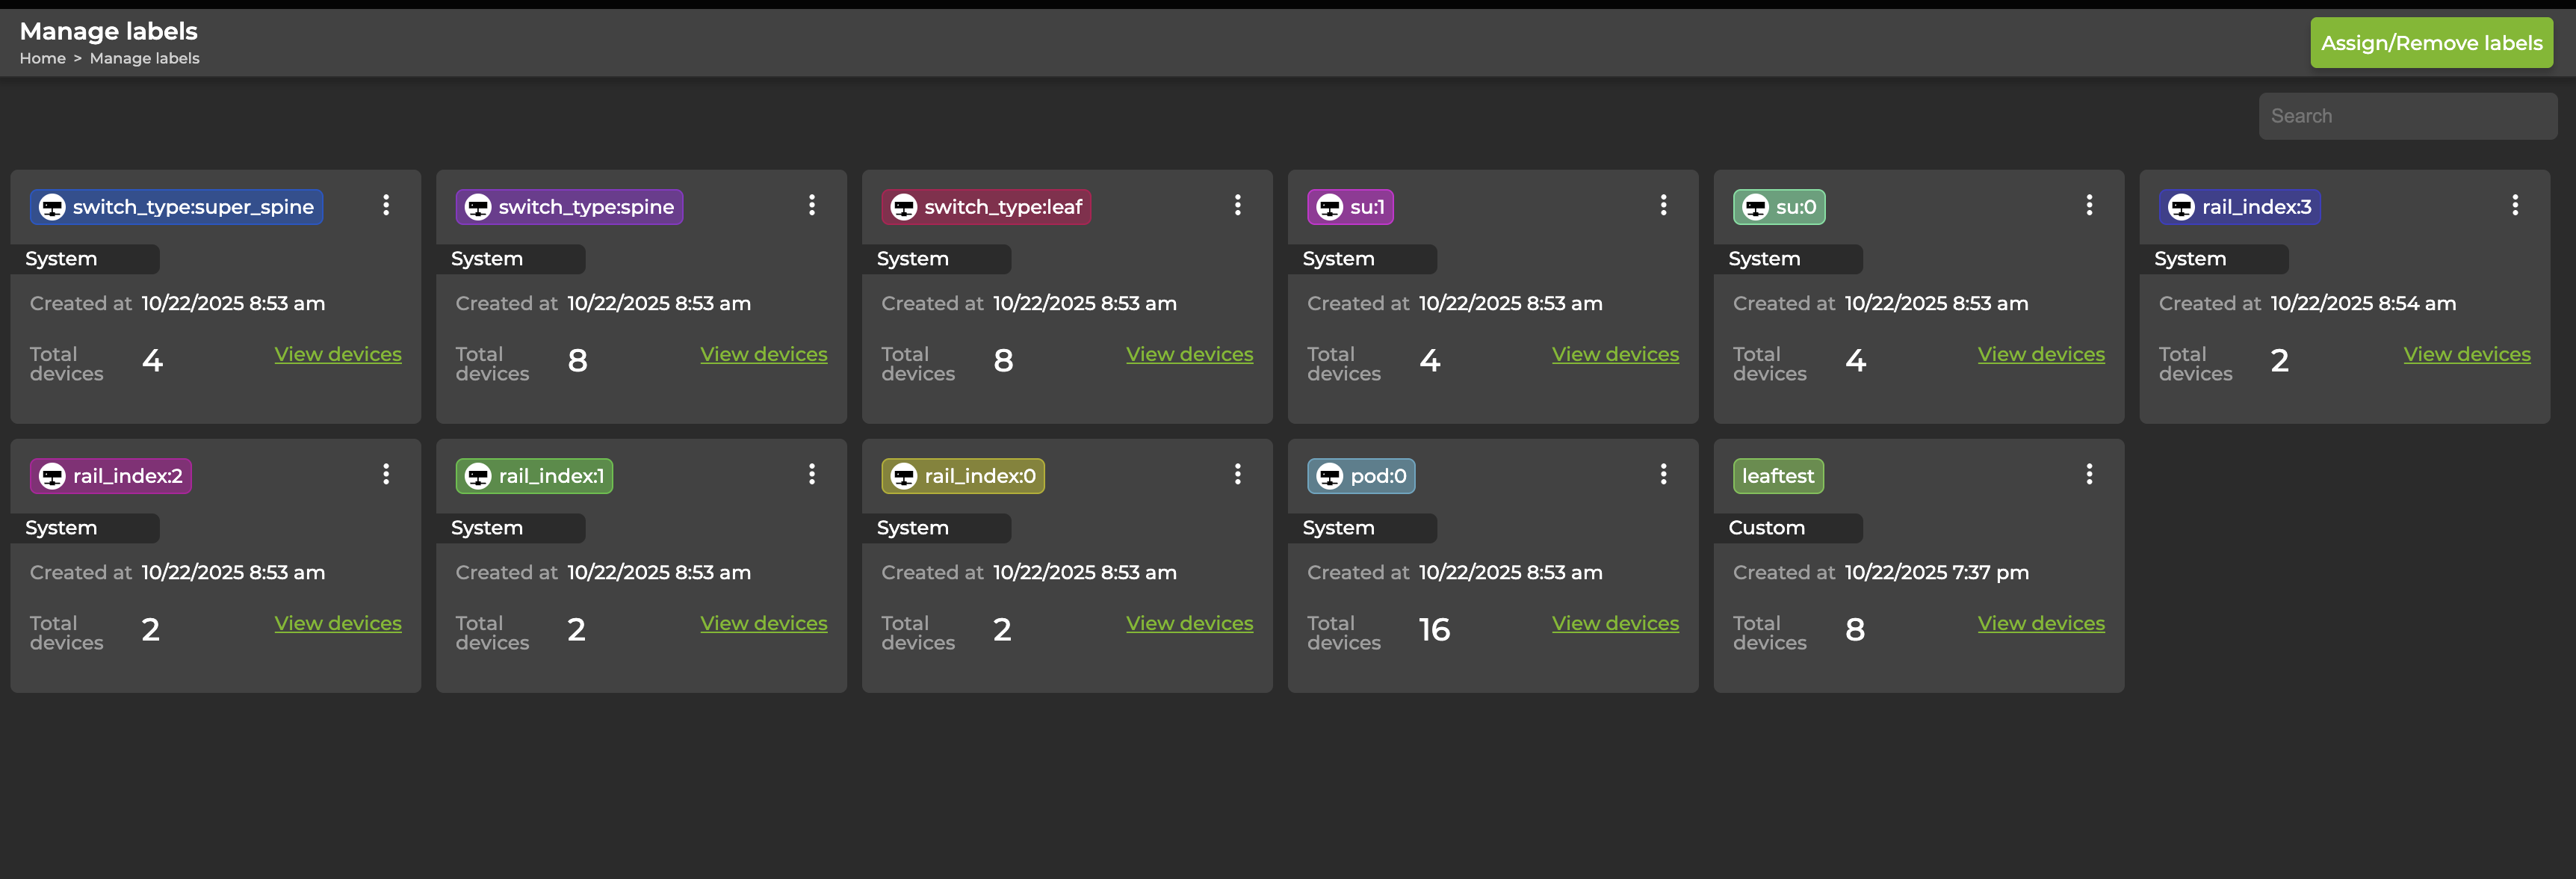Image resolution: width=2576 pixels, height=879 pixels.
Task: Open options menu for rail_index:2 label
Action: 386,474
